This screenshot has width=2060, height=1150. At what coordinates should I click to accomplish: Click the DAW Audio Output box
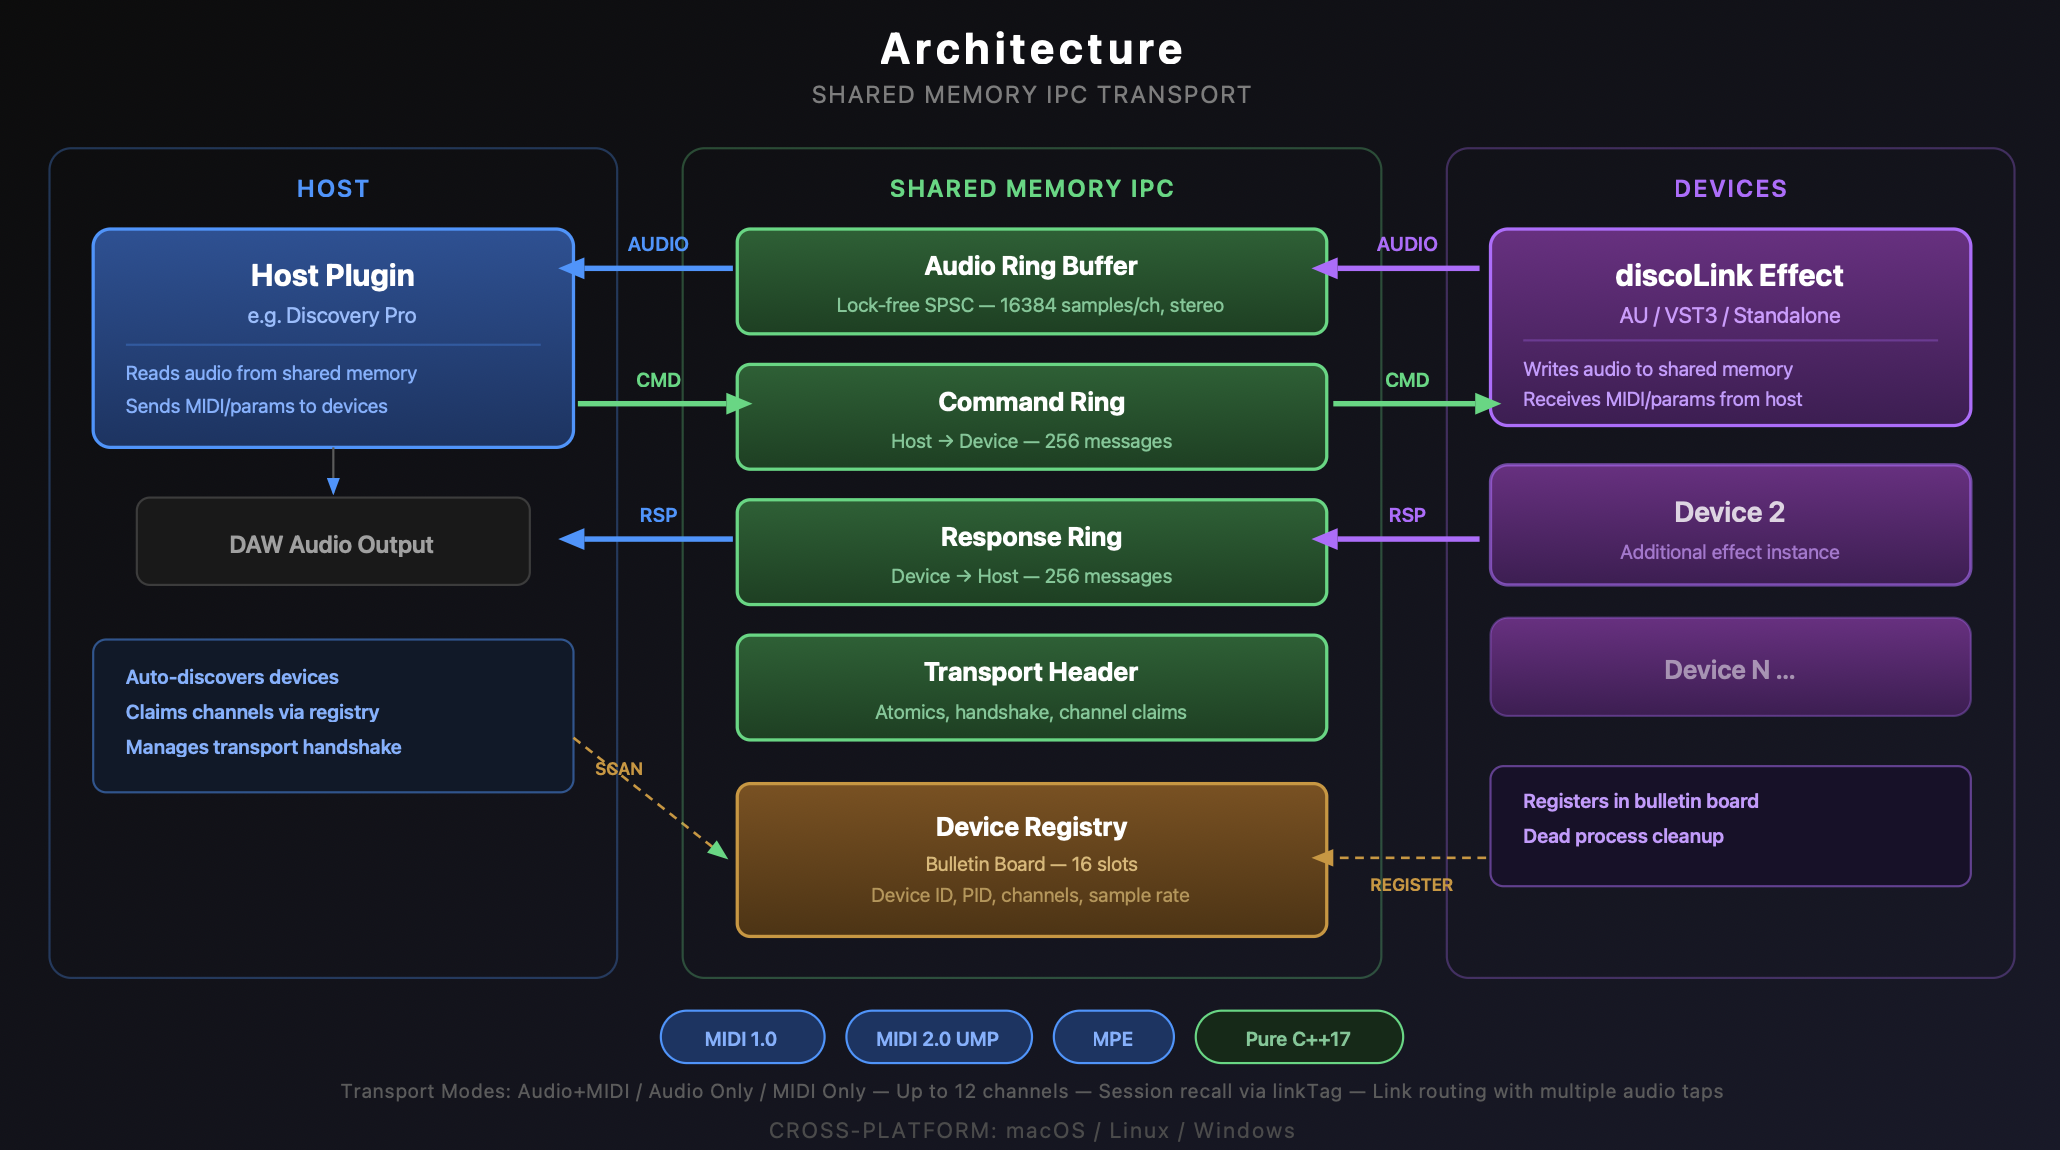[x=333, y=543]
